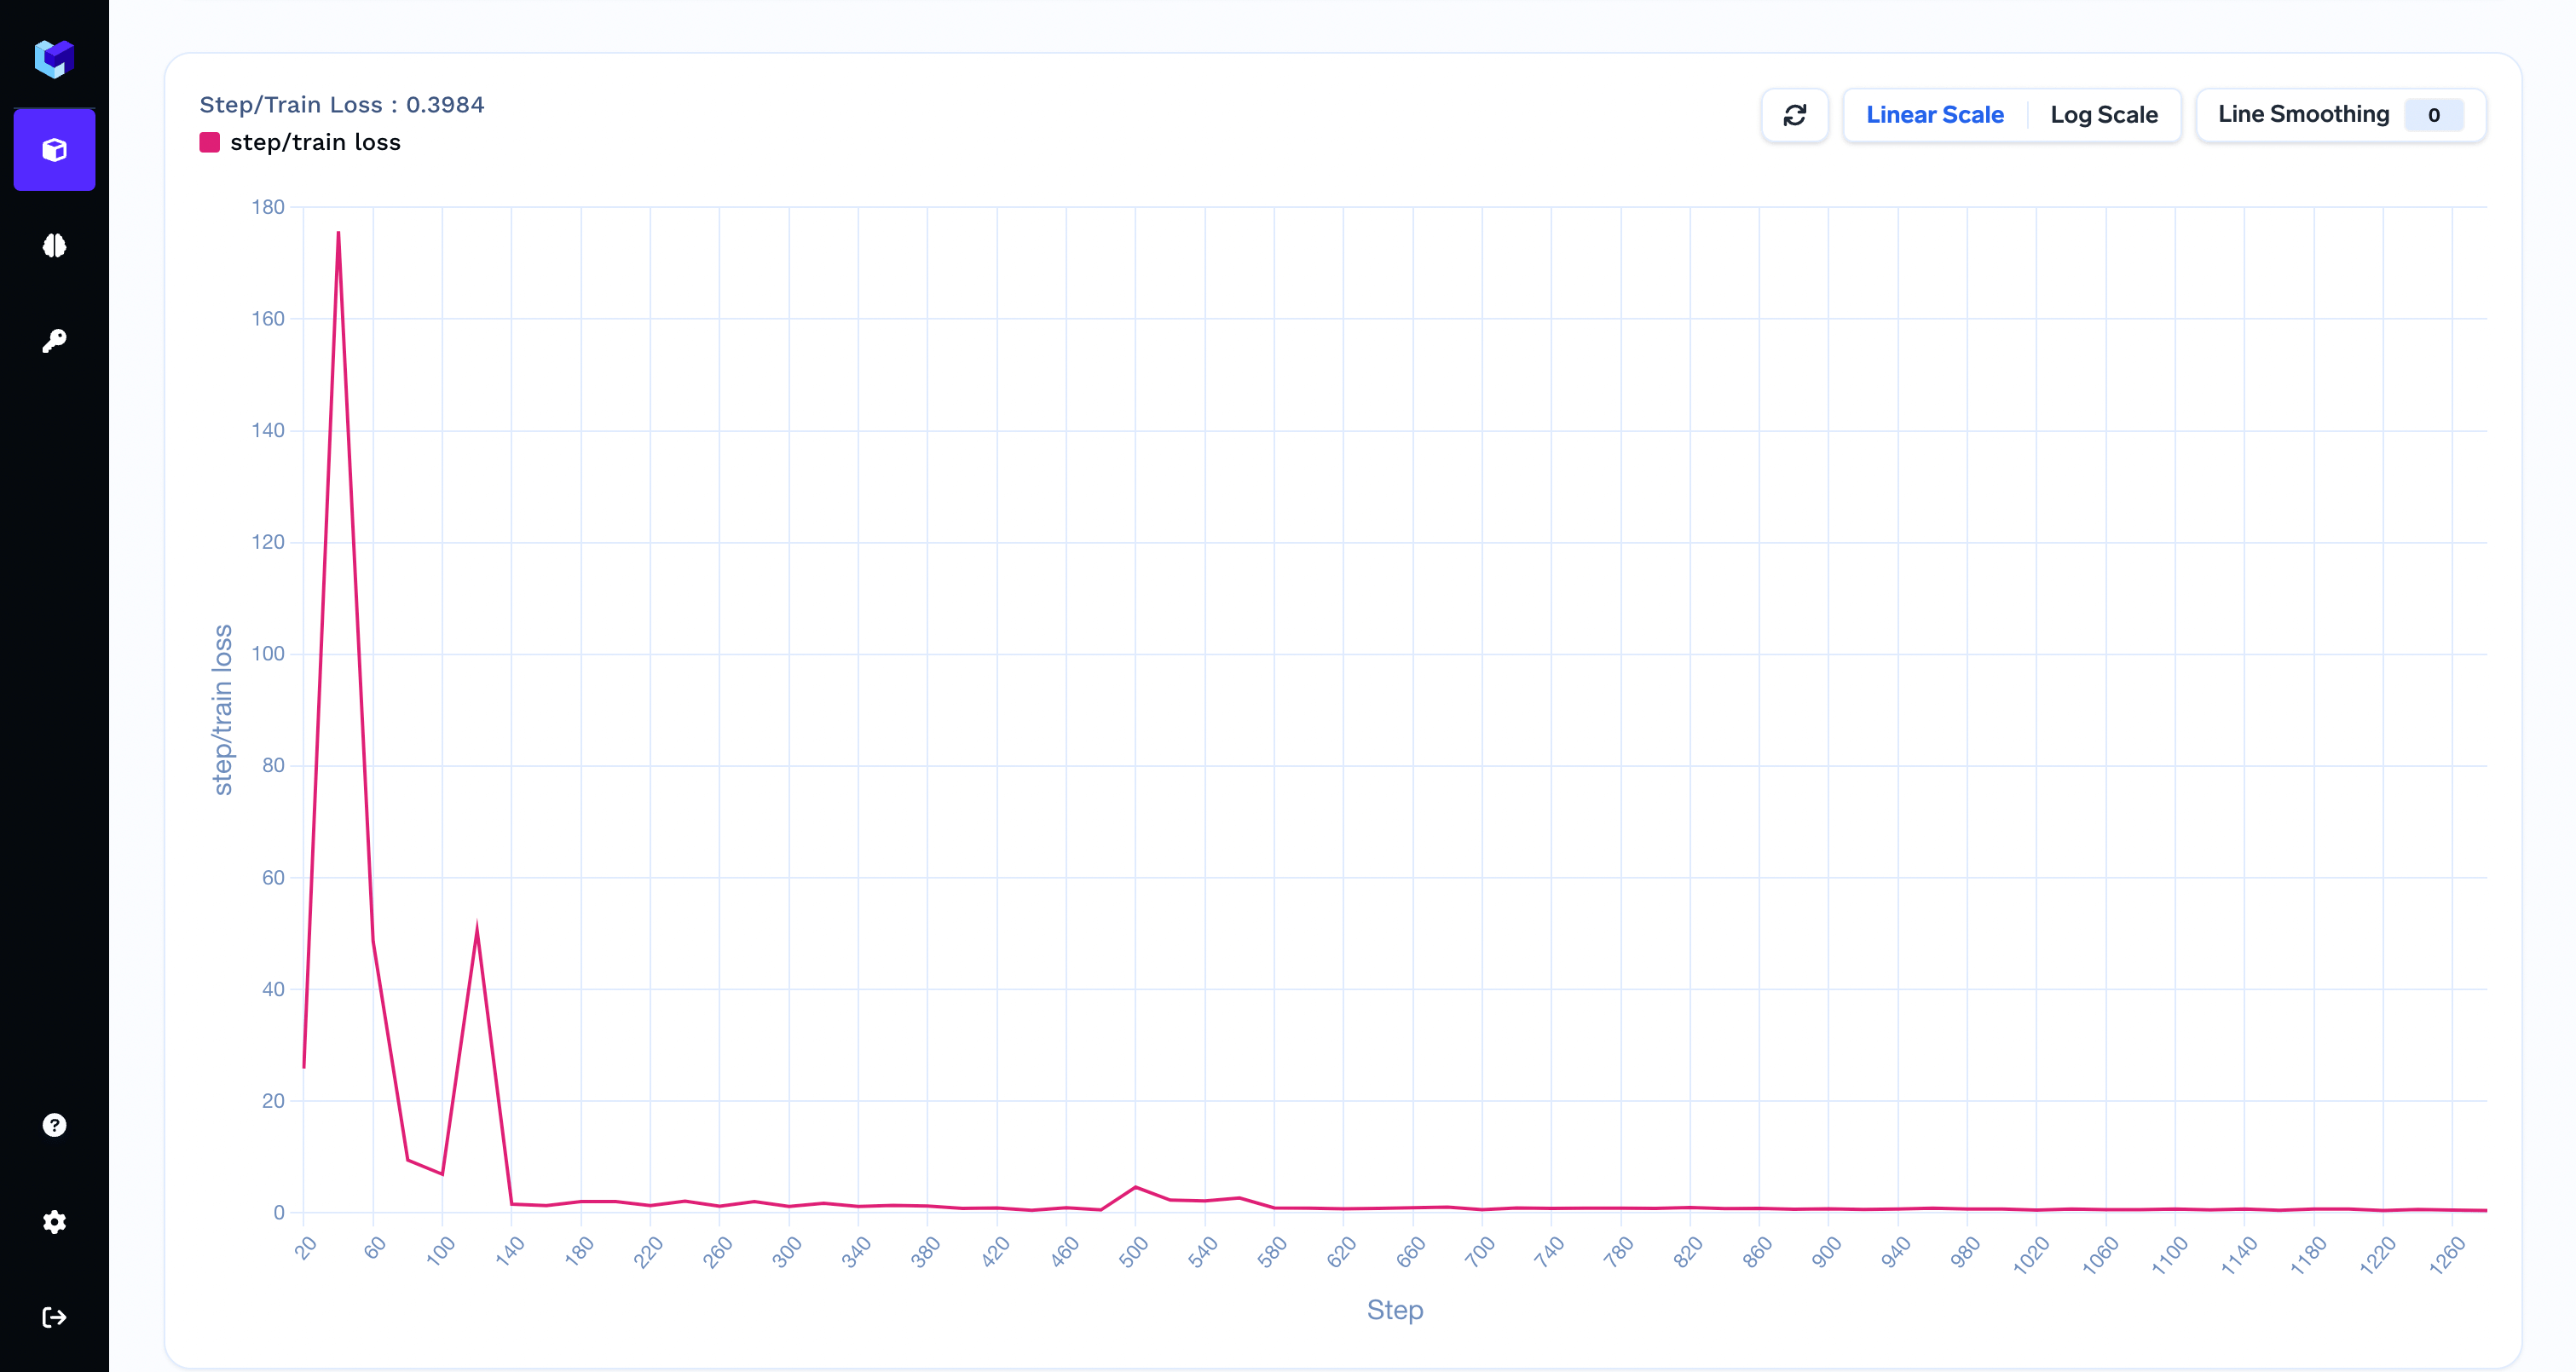The width and height of the screenshot is (2576, 1372).
Task: Click the 100 y-axis tick label
Action: click(x=268, y=654)
